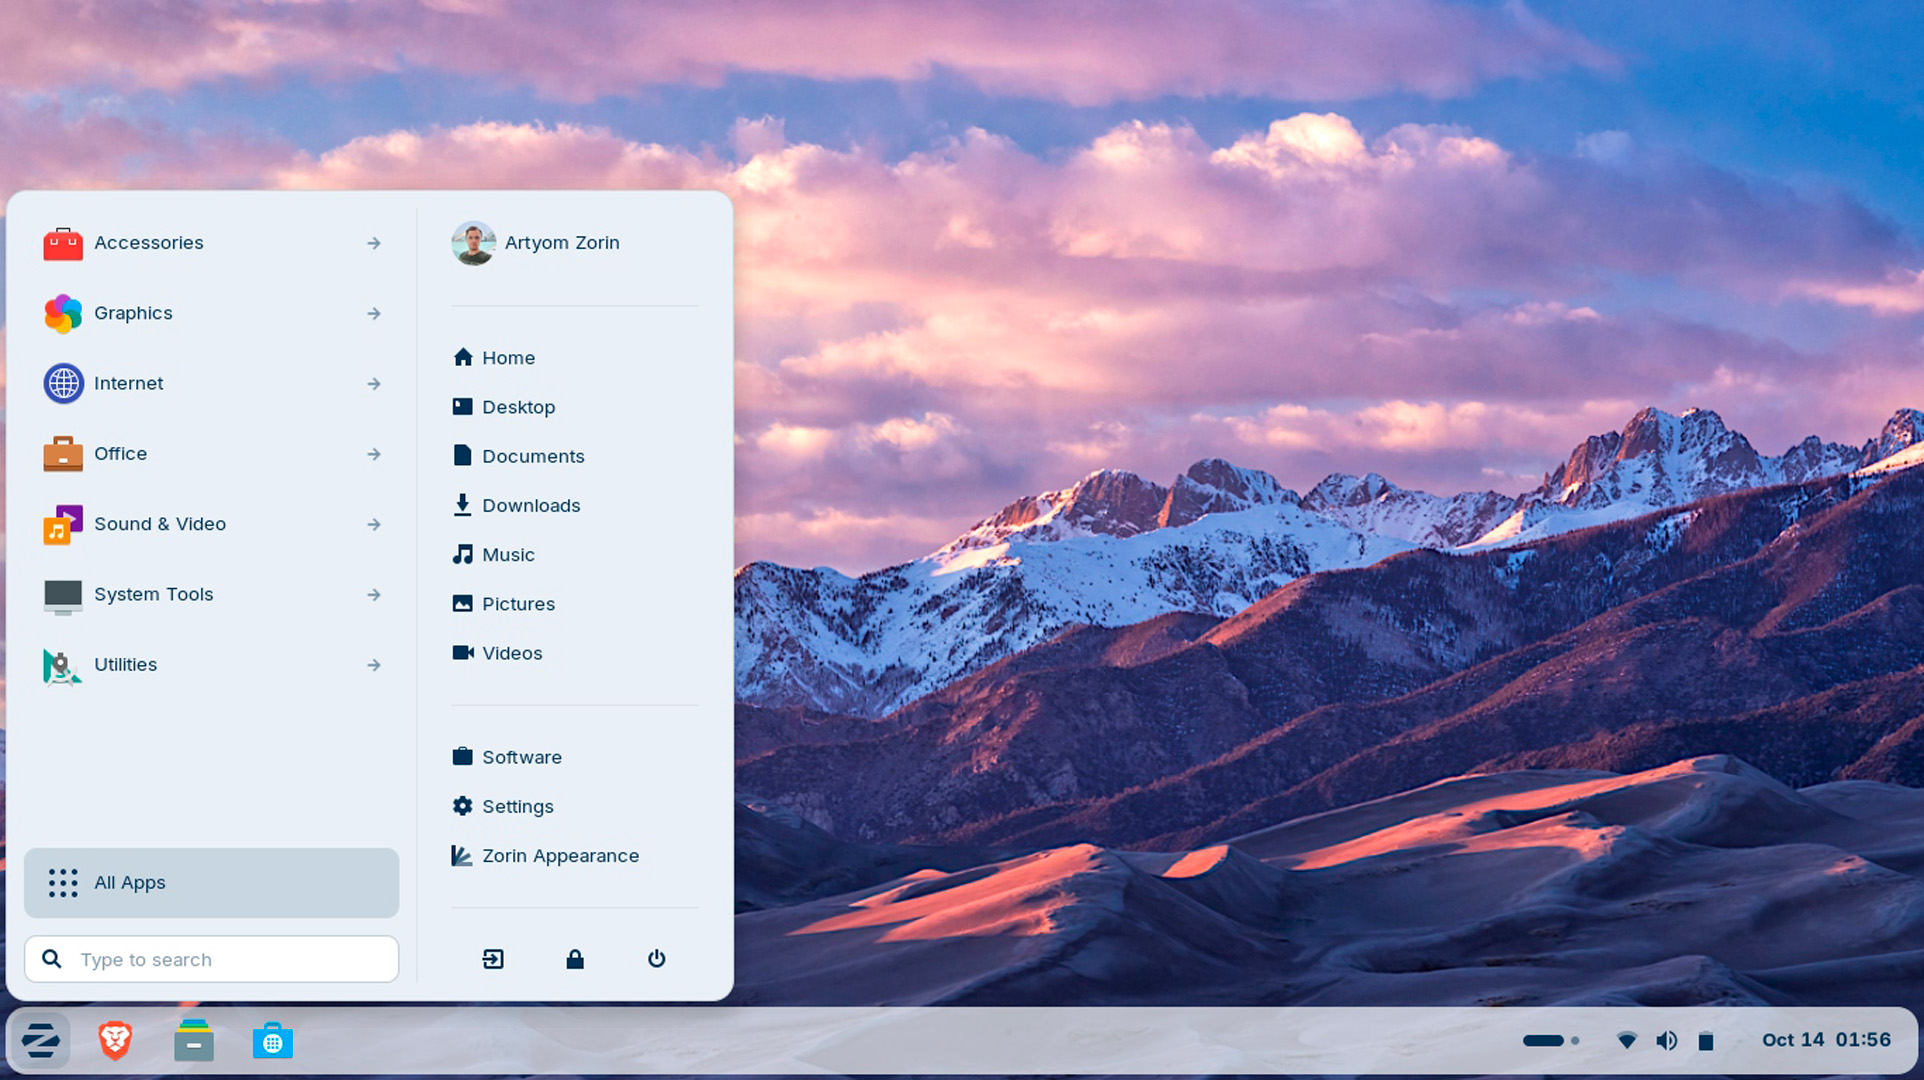Lock the screen with the padlock icon
The image size is (1924, 1080).
click(x=575, y=959)
